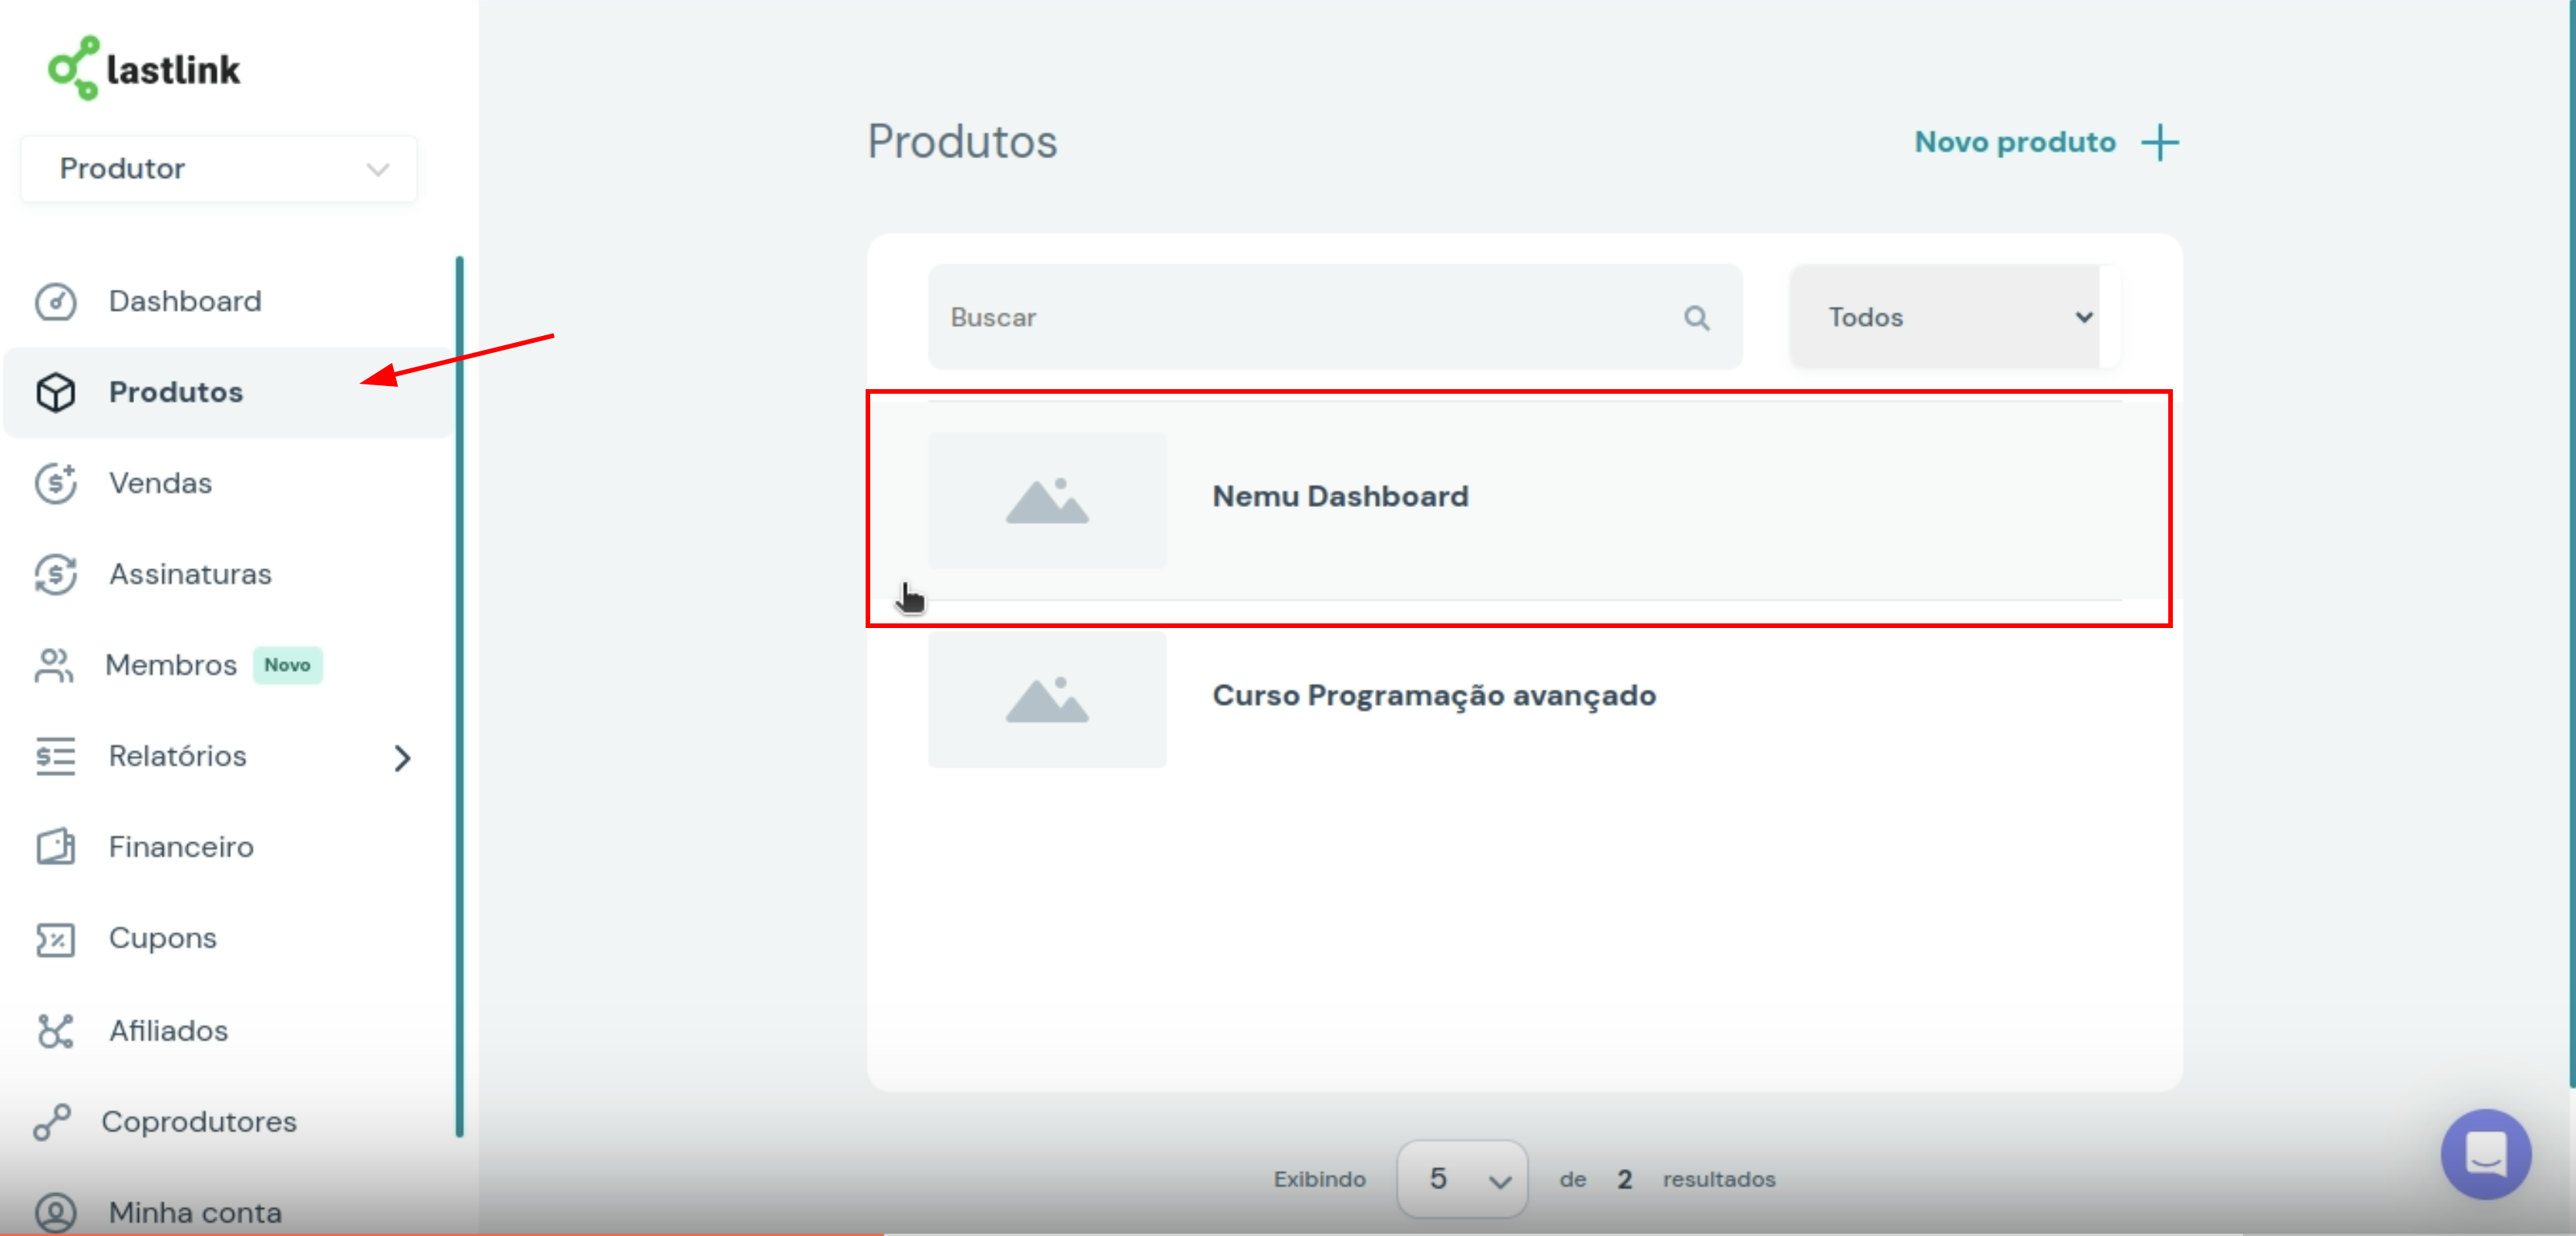Click the Dashboard gauge icon
Viewport: 2576px width, 1236px height.
(56, 301)
